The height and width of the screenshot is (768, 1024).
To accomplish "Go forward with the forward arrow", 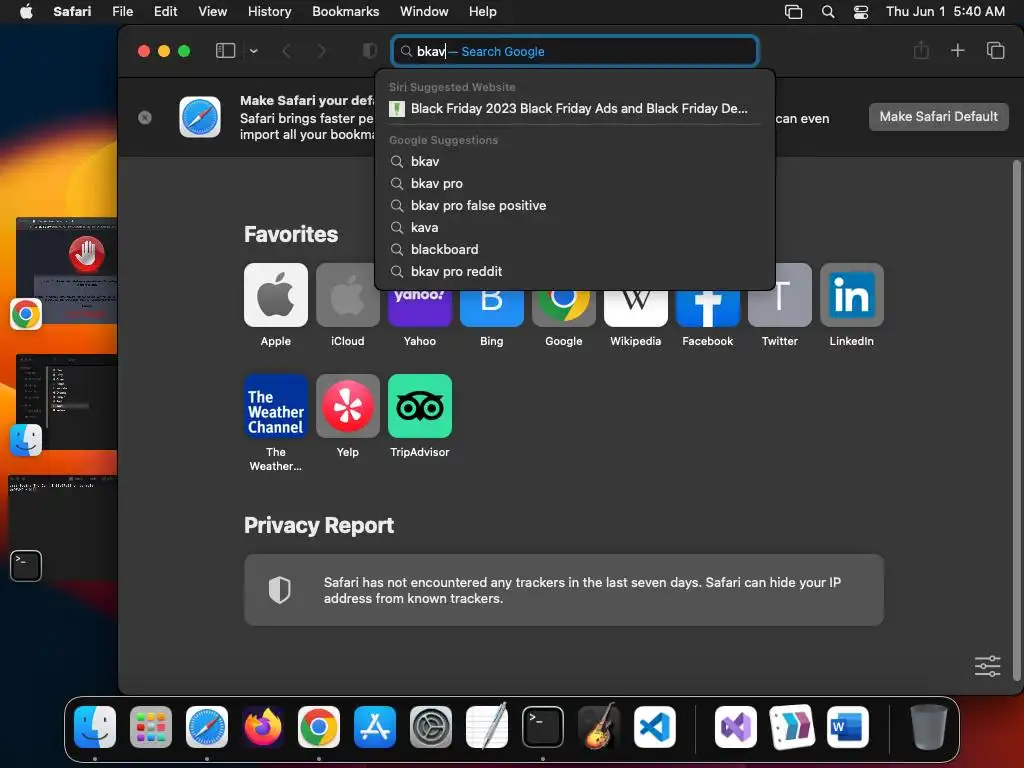I will (x=321, y=51).
